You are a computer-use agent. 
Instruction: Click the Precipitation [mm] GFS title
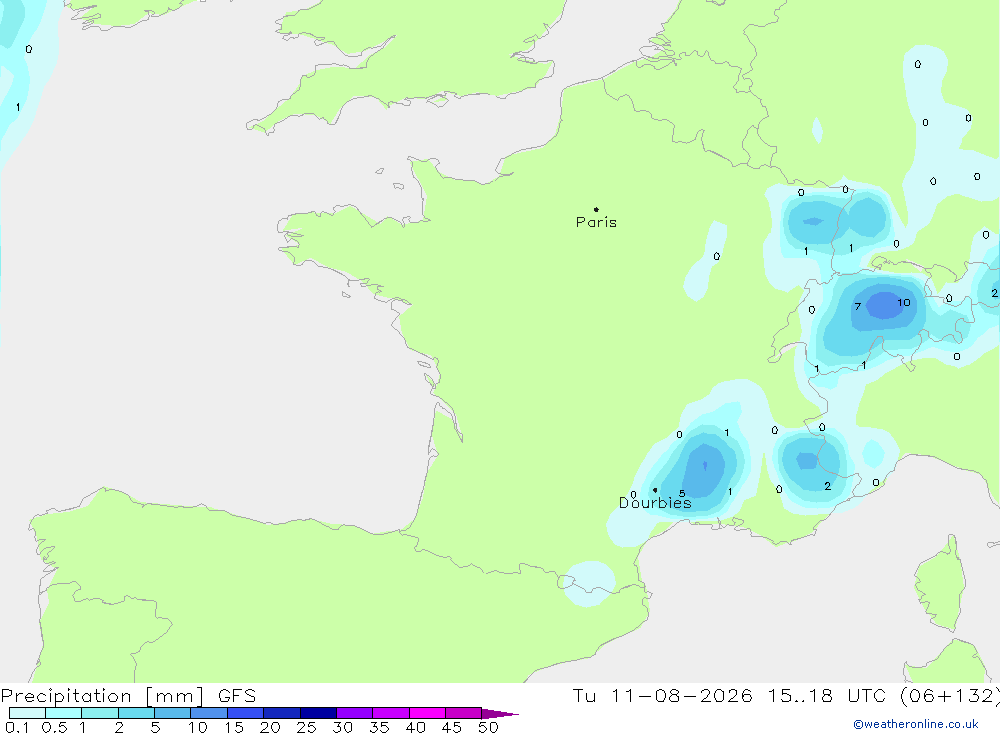128,696
